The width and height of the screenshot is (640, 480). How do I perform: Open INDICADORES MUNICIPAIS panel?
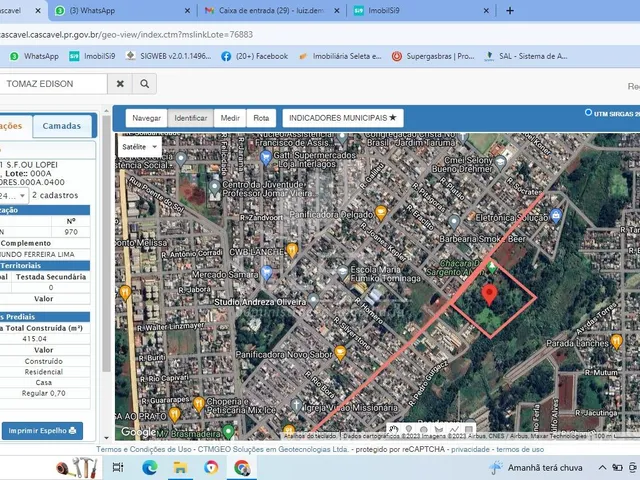343,118
